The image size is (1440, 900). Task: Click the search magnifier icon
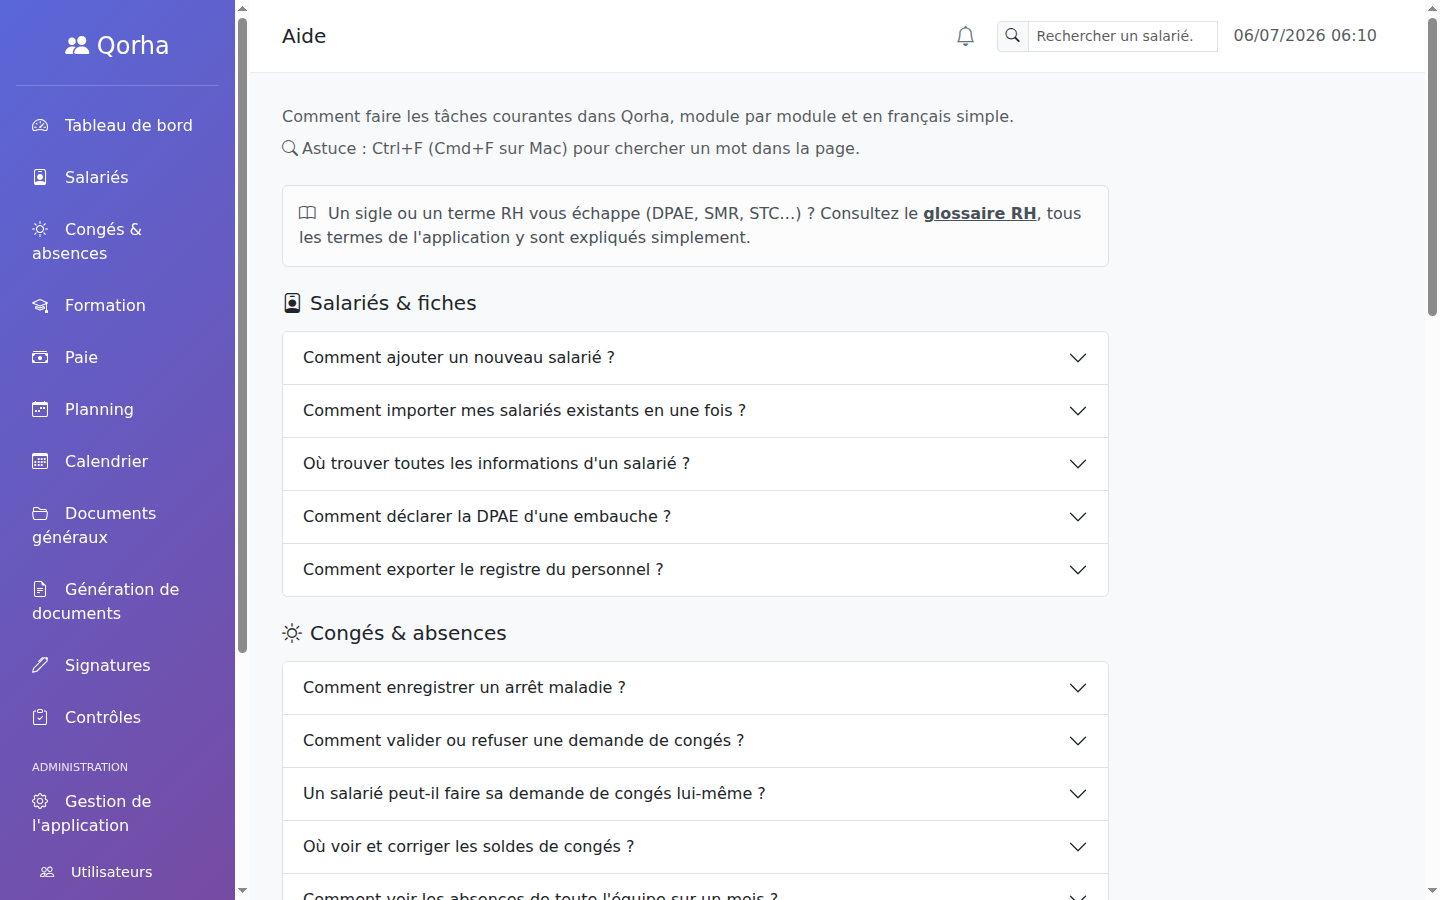pyautogui.click(x=1013, y=36)
